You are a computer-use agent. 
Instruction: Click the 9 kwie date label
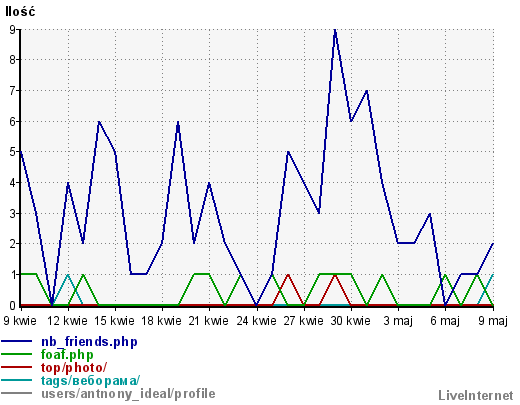click(x=20, y=321)
